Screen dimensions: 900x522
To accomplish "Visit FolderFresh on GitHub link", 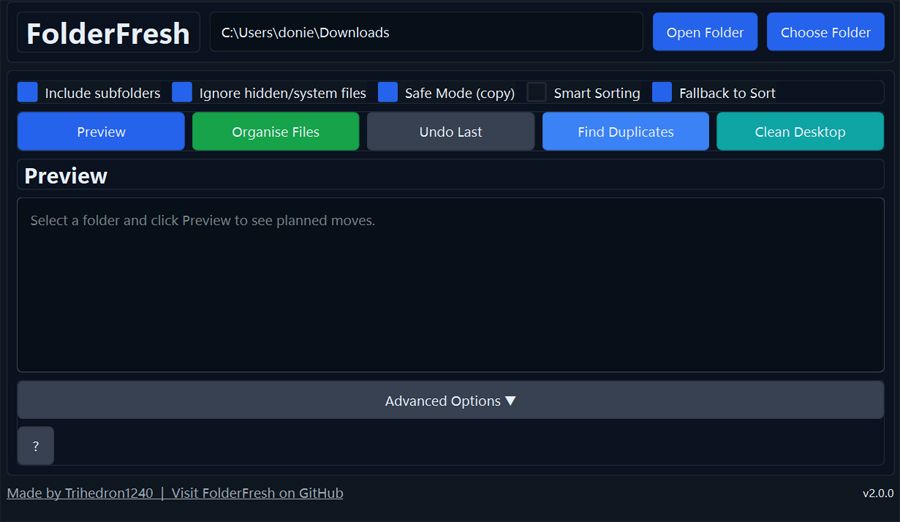I will click(x=257, y=493).
